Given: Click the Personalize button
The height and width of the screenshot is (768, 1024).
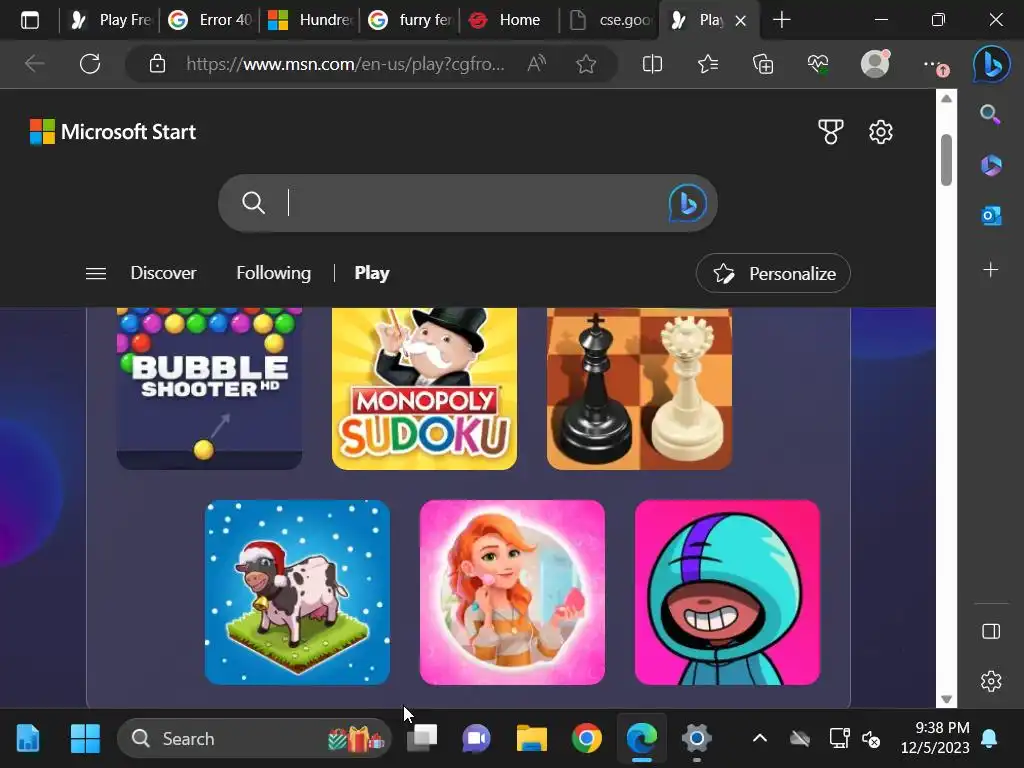Looking at the screenshot, I should point(773,273).
